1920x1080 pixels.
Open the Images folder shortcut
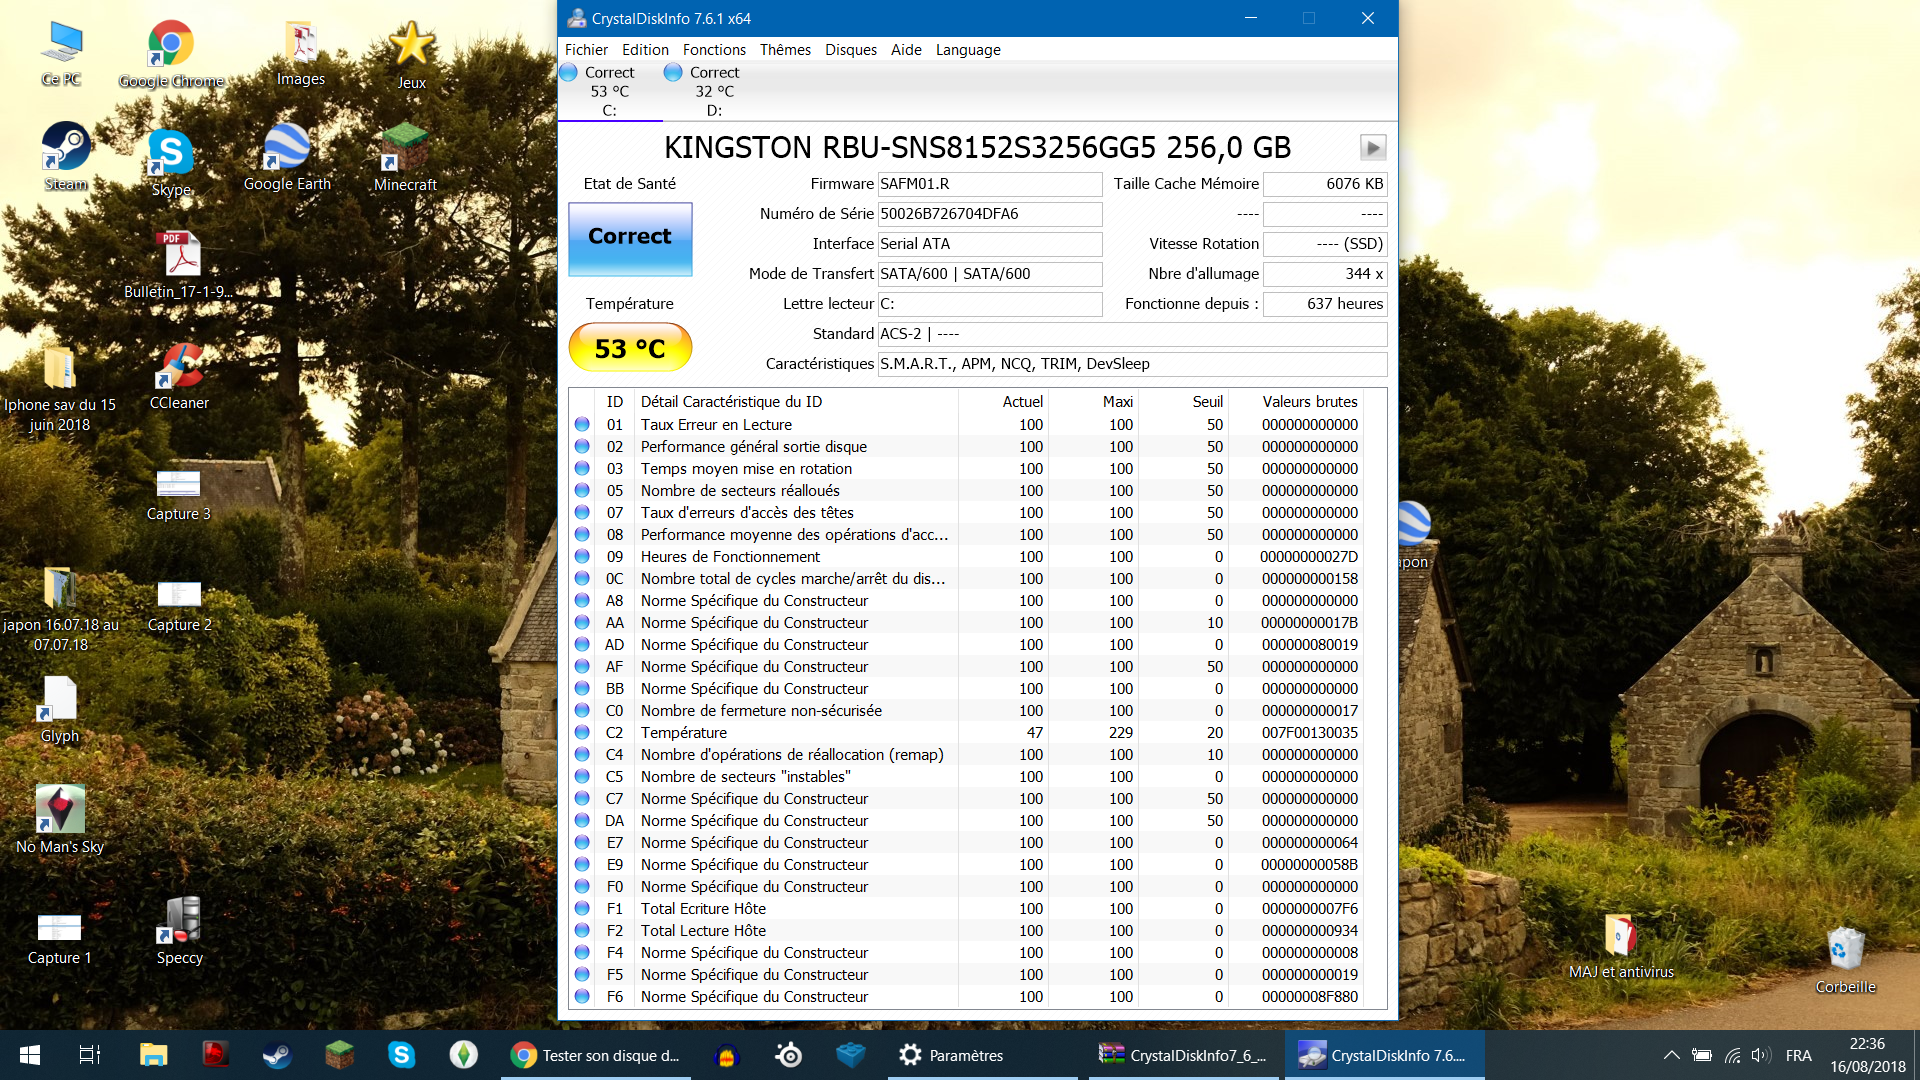[300, 54]
